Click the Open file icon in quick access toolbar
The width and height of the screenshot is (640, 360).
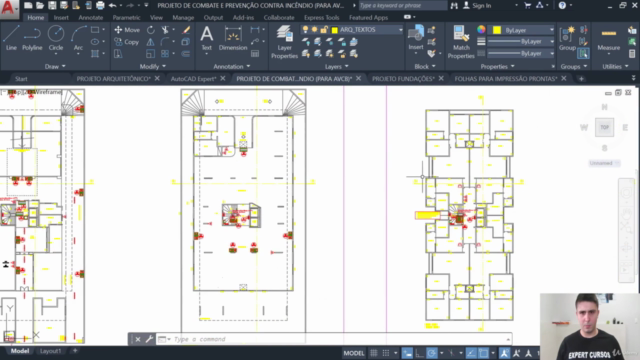point(40,5)
